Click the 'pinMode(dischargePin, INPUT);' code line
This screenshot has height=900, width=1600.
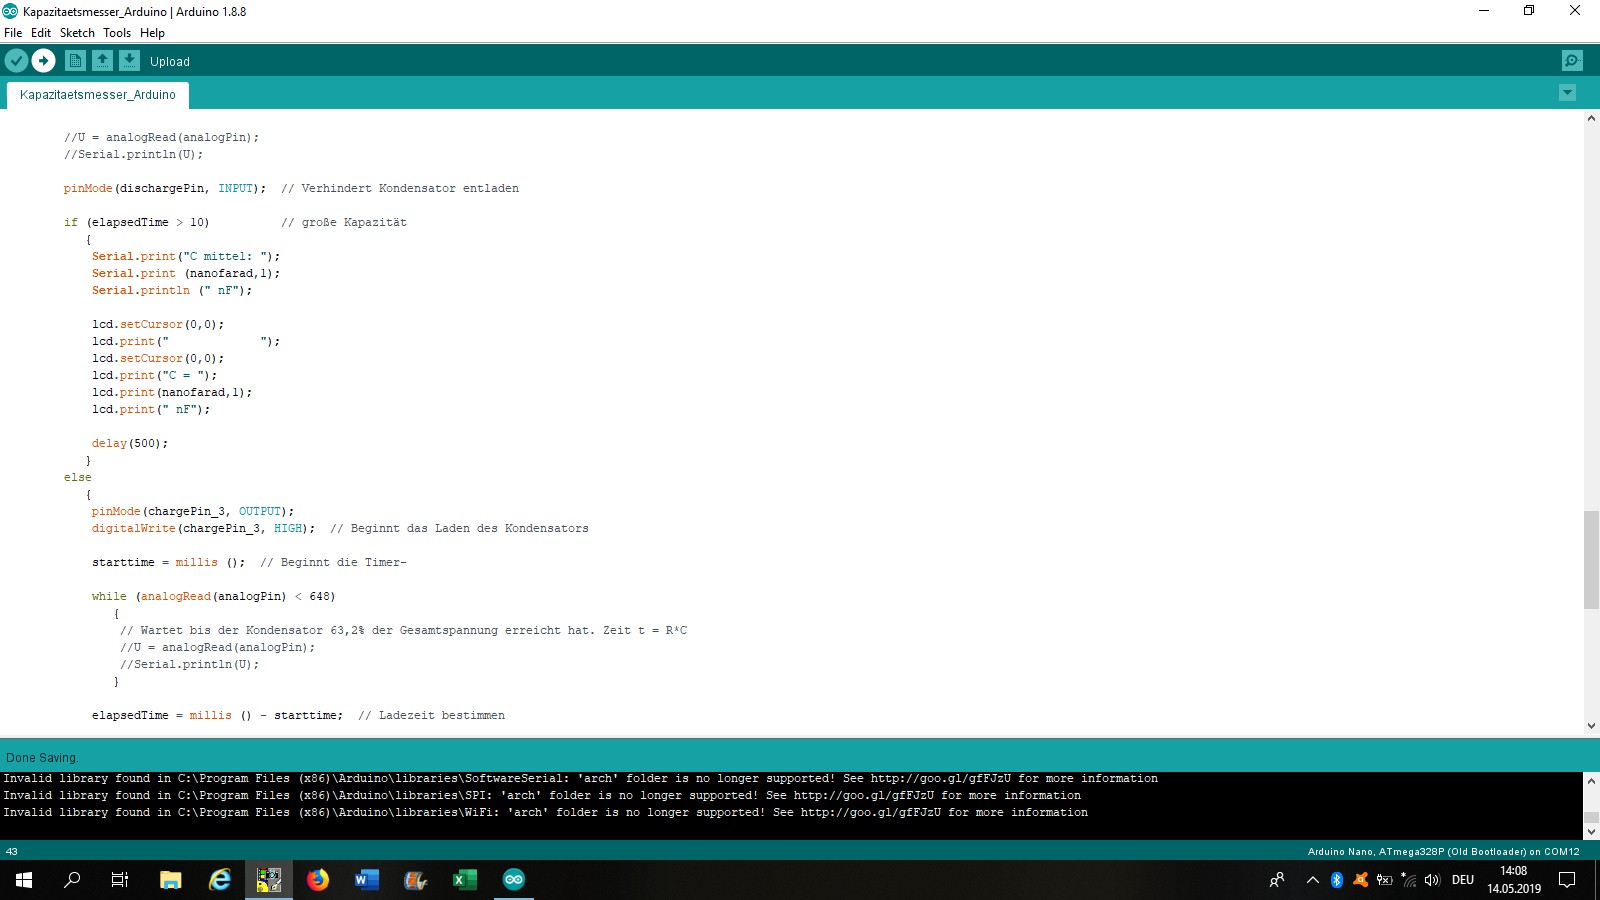(x=165, y=188)
